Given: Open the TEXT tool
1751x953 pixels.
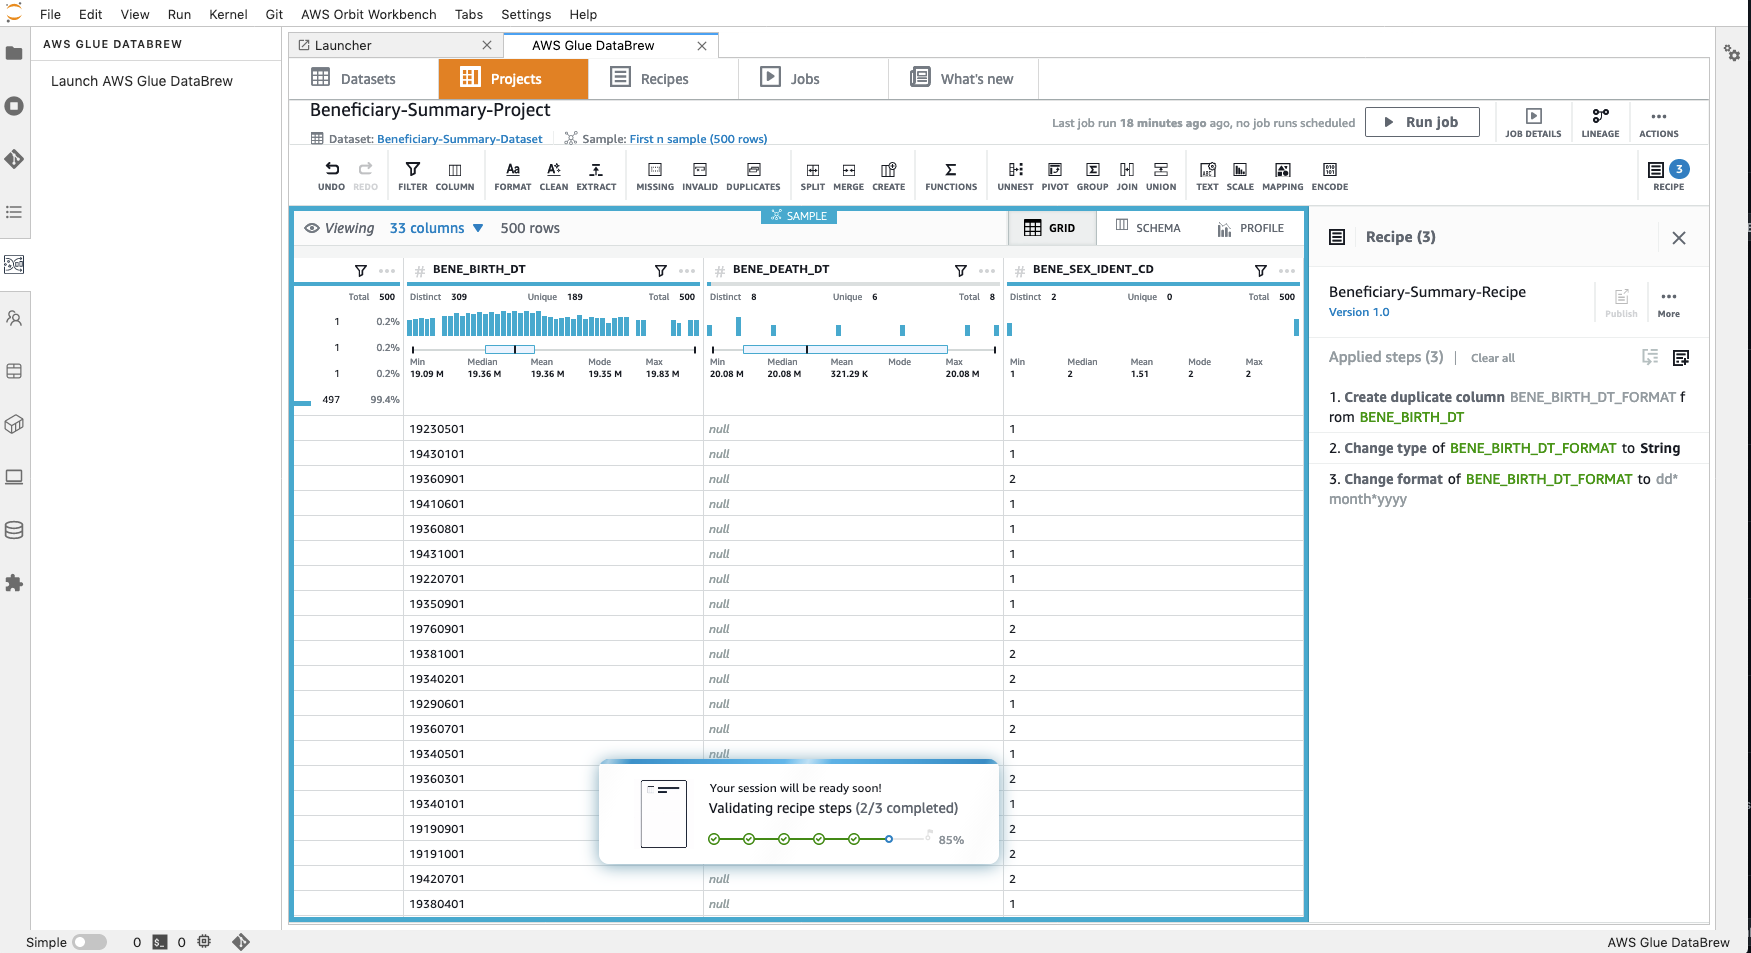Looking at the screenshot, I should (1207, 175).
